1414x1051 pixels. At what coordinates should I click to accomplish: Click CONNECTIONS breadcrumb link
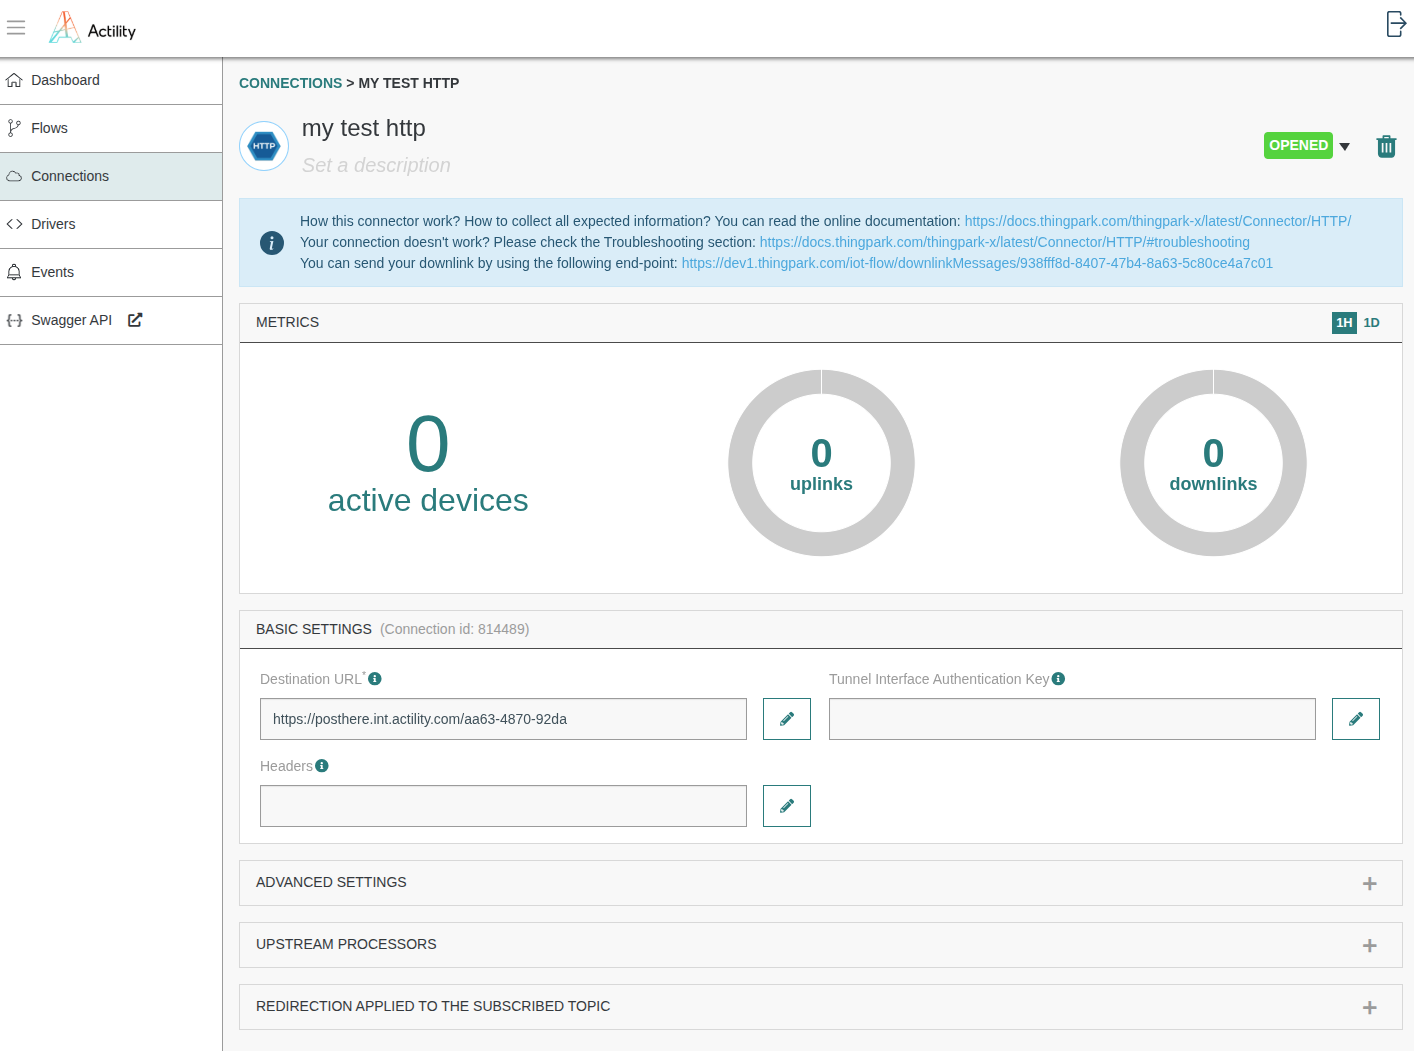click(290, 83)
